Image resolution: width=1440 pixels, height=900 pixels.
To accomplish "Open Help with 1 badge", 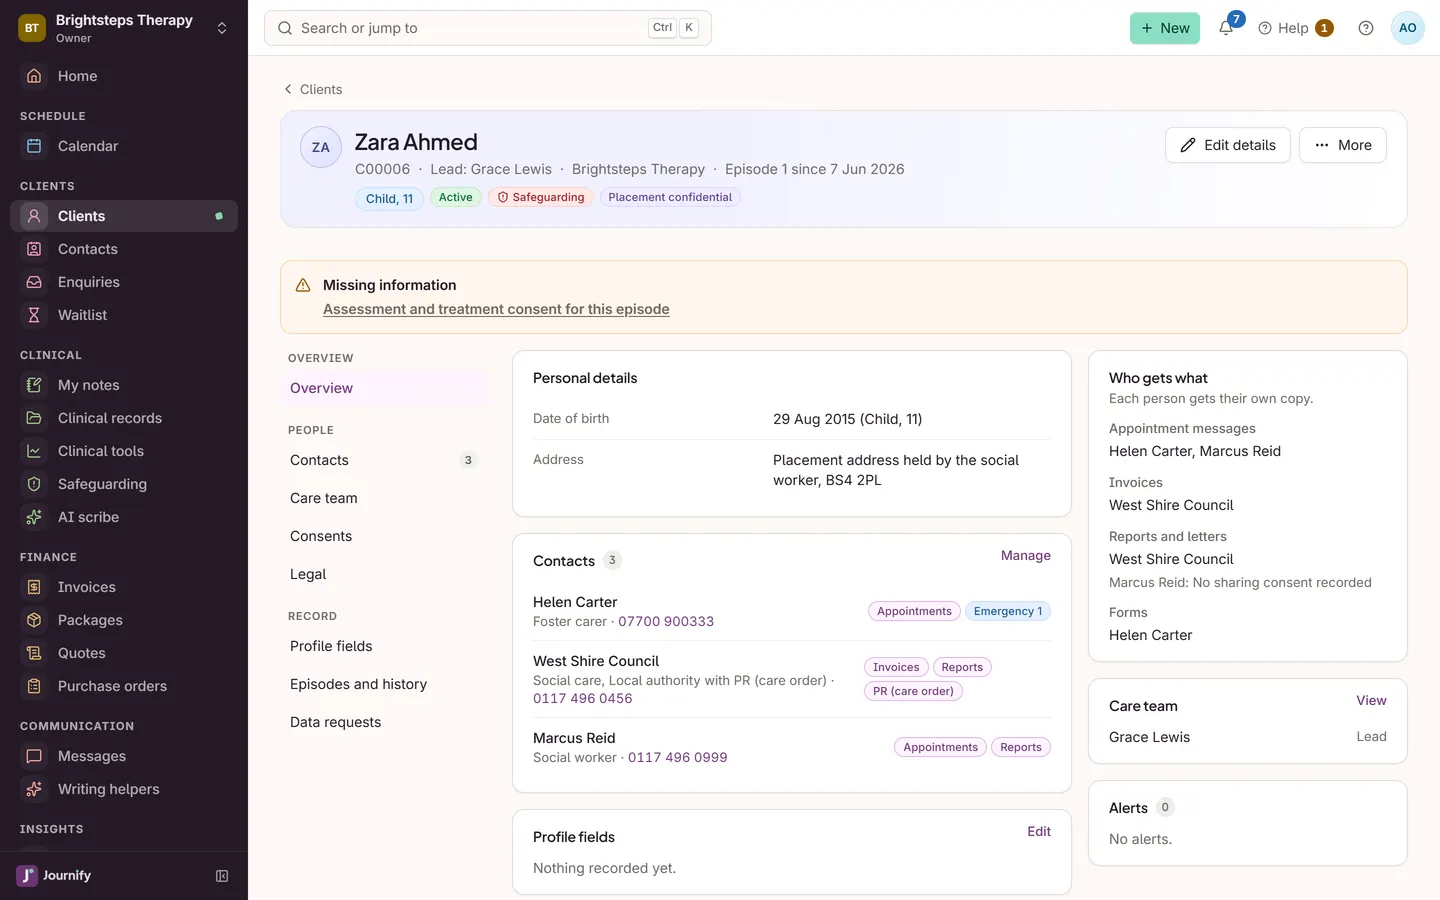I will point(1295,28).
